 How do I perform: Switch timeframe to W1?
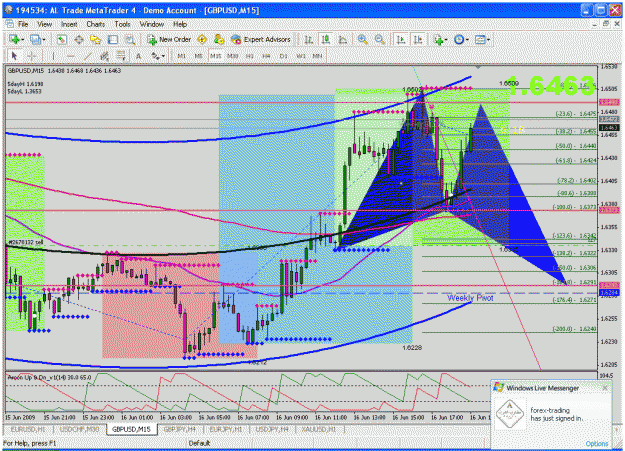[301, 56]
